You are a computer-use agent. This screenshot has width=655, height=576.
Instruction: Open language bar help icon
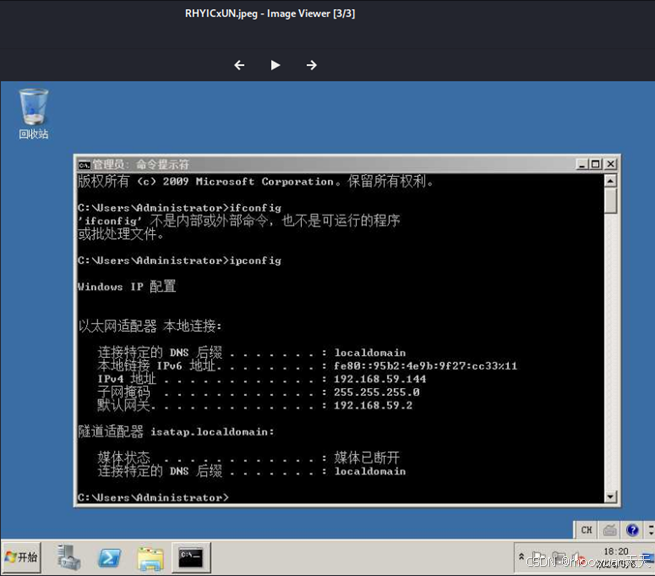(x=632, y=530)
